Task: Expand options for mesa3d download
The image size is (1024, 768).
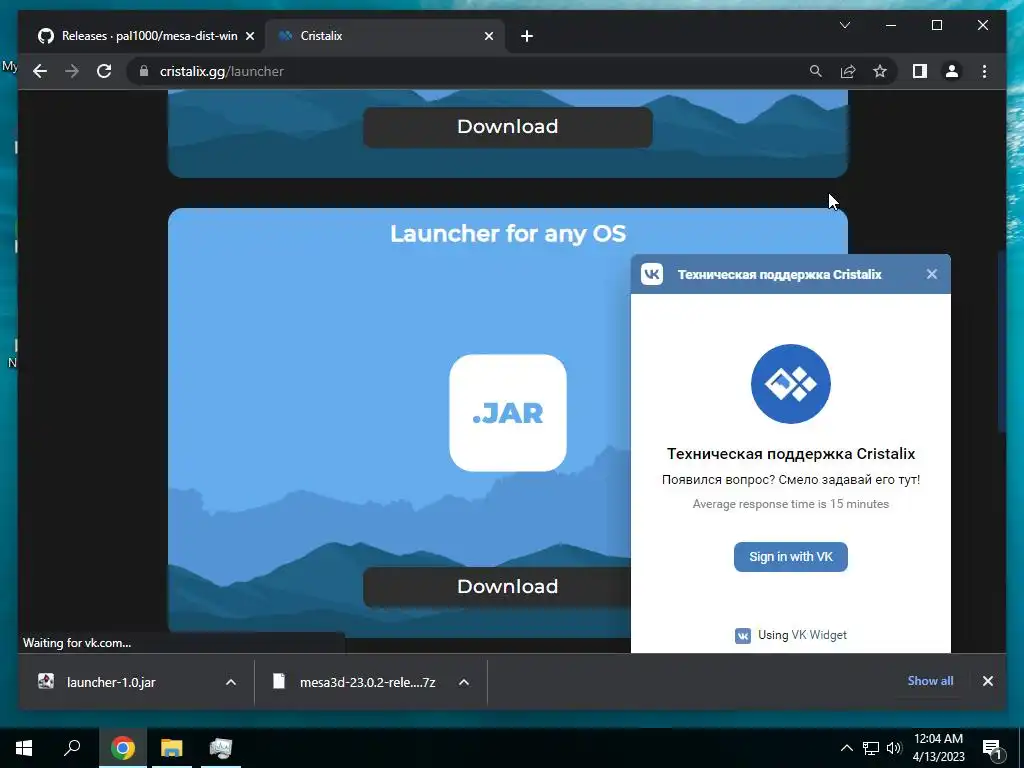Action: (x=464, y=682)
